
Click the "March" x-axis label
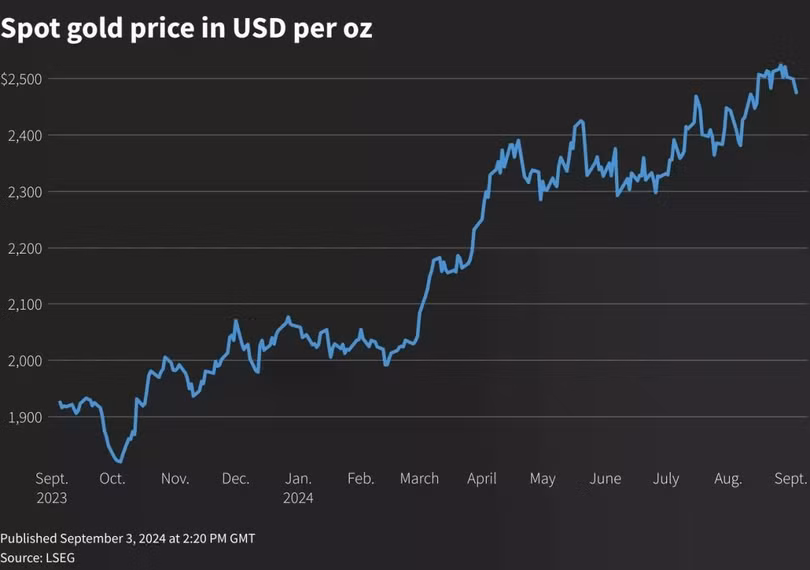pos(419,479)
